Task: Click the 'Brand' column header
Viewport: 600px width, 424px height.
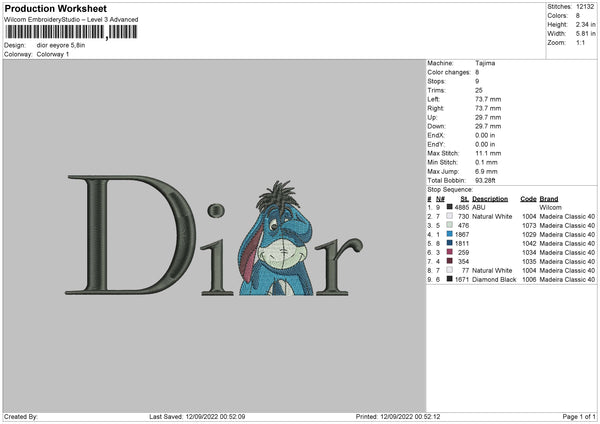Action: click(x=549, y=199)
